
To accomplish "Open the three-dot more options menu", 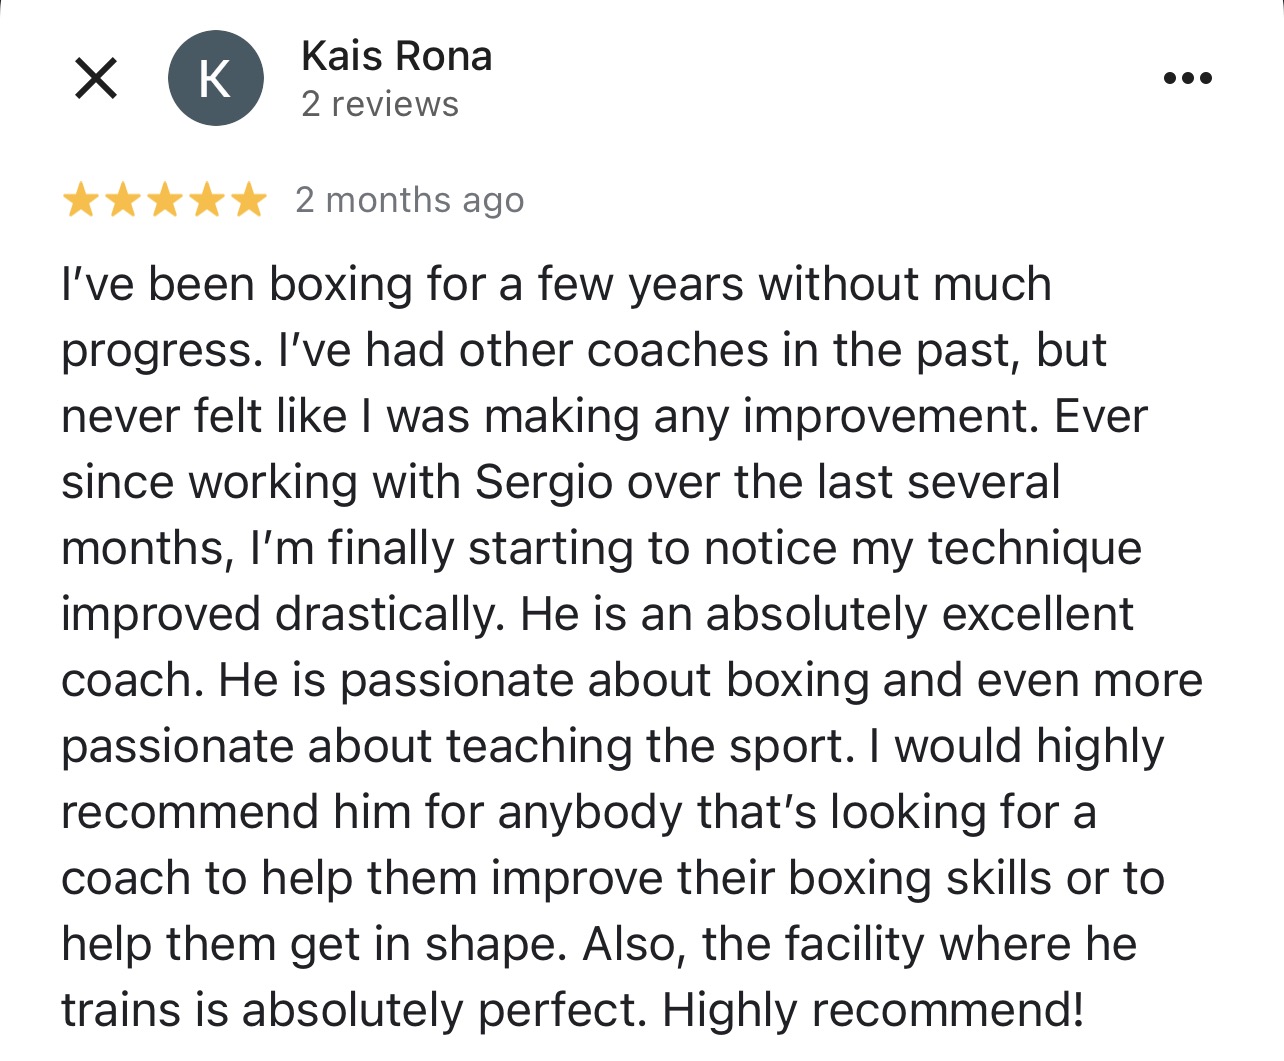I will click(x=1187, y=78).
